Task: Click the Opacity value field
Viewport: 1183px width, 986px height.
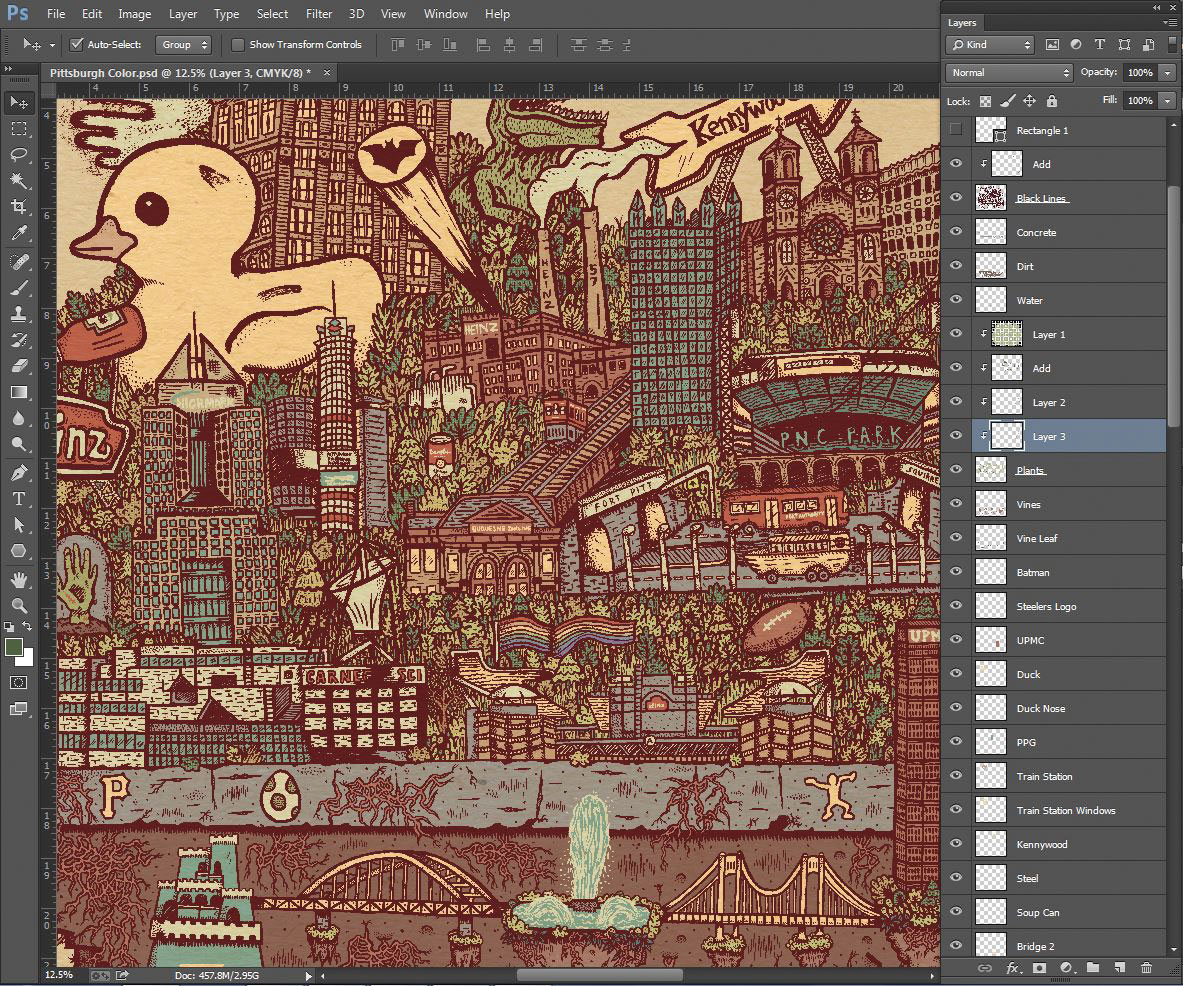Action: 1140,72
